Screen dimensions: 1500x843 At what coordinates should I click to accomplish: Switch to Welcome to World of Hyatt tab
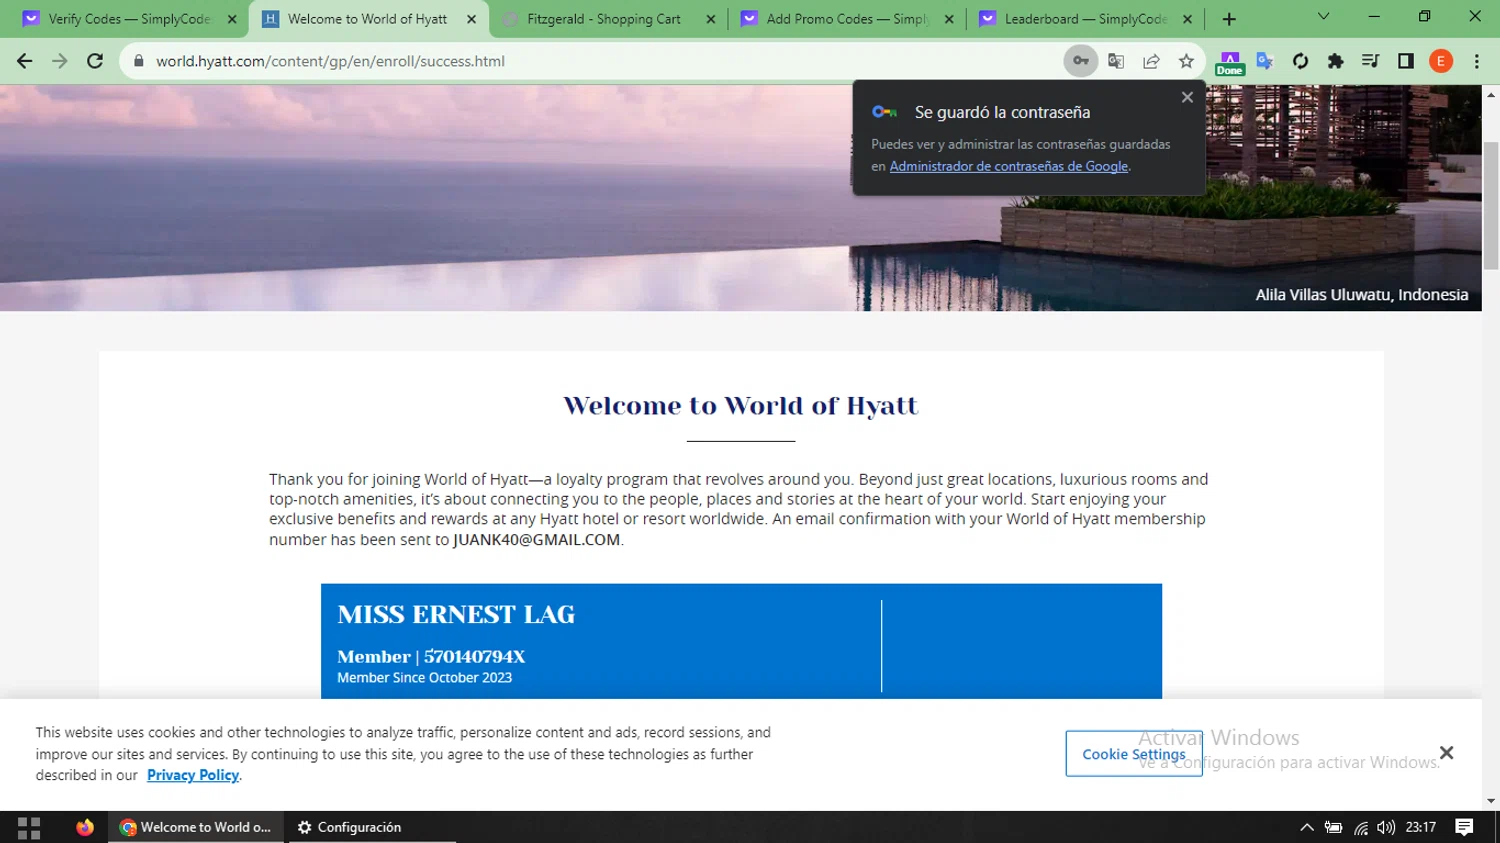point(368,19)
